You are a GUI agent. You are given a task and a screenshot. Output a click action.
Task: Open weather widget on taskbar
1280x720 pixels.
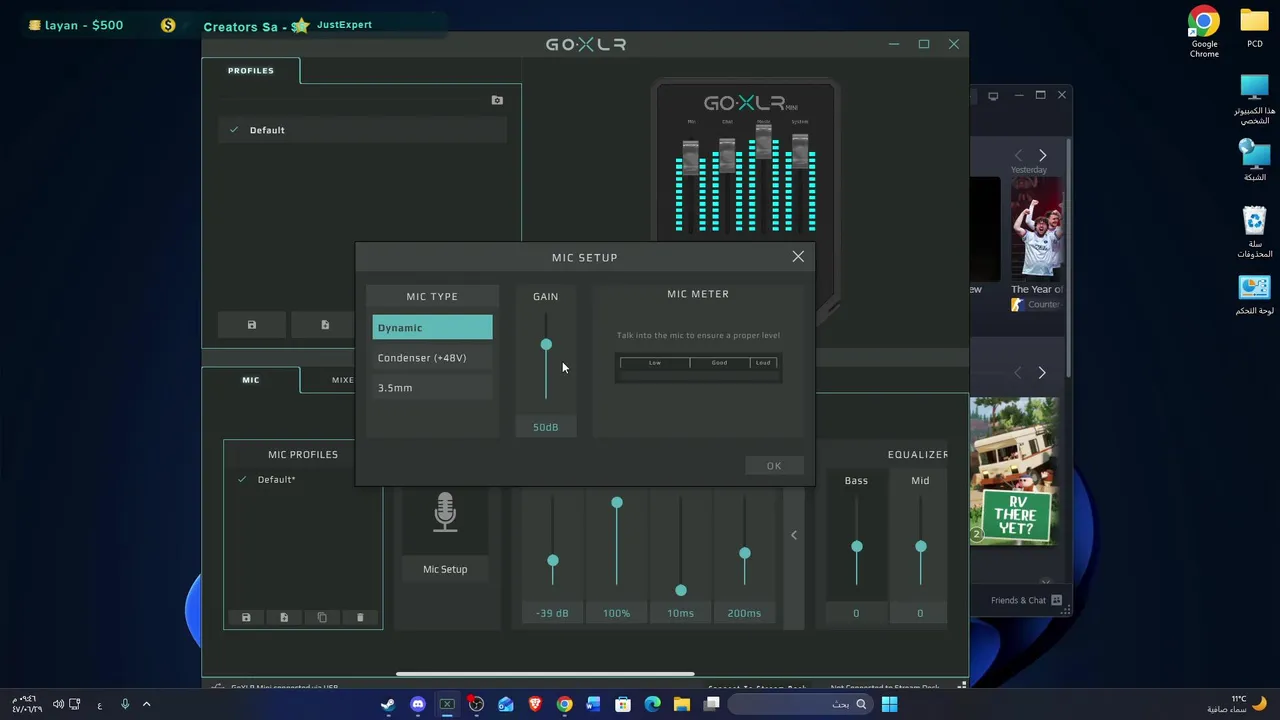pos(1237,704)
